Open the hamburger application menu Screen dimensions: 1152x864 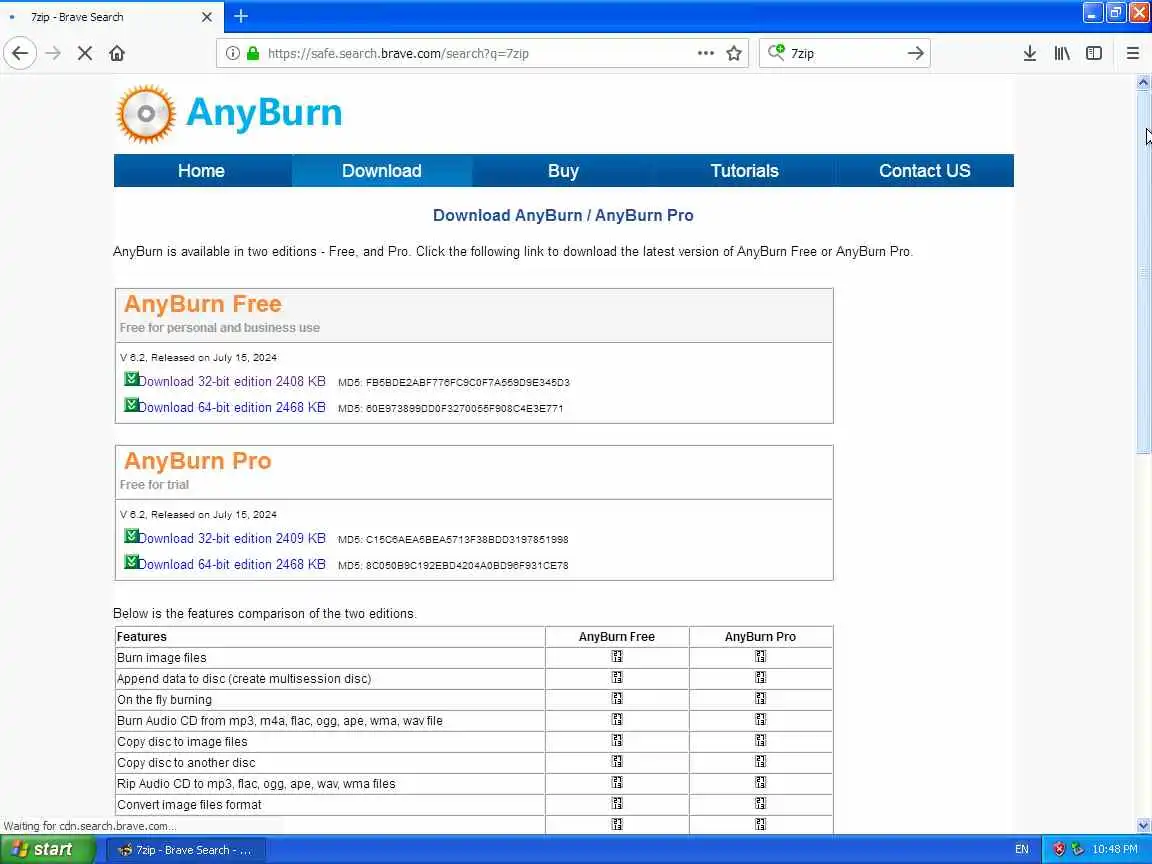[1132, 53]
